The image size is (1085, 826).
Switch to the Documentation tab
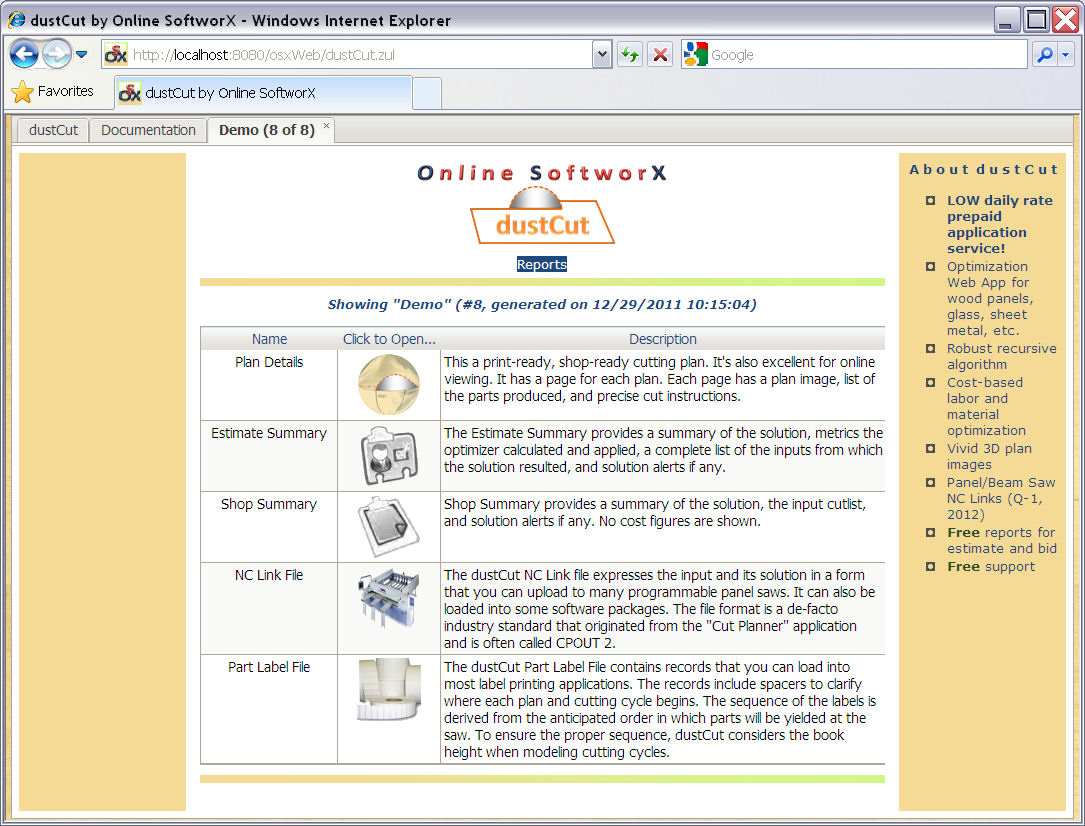pyautogui.click(x=148, y=130)
